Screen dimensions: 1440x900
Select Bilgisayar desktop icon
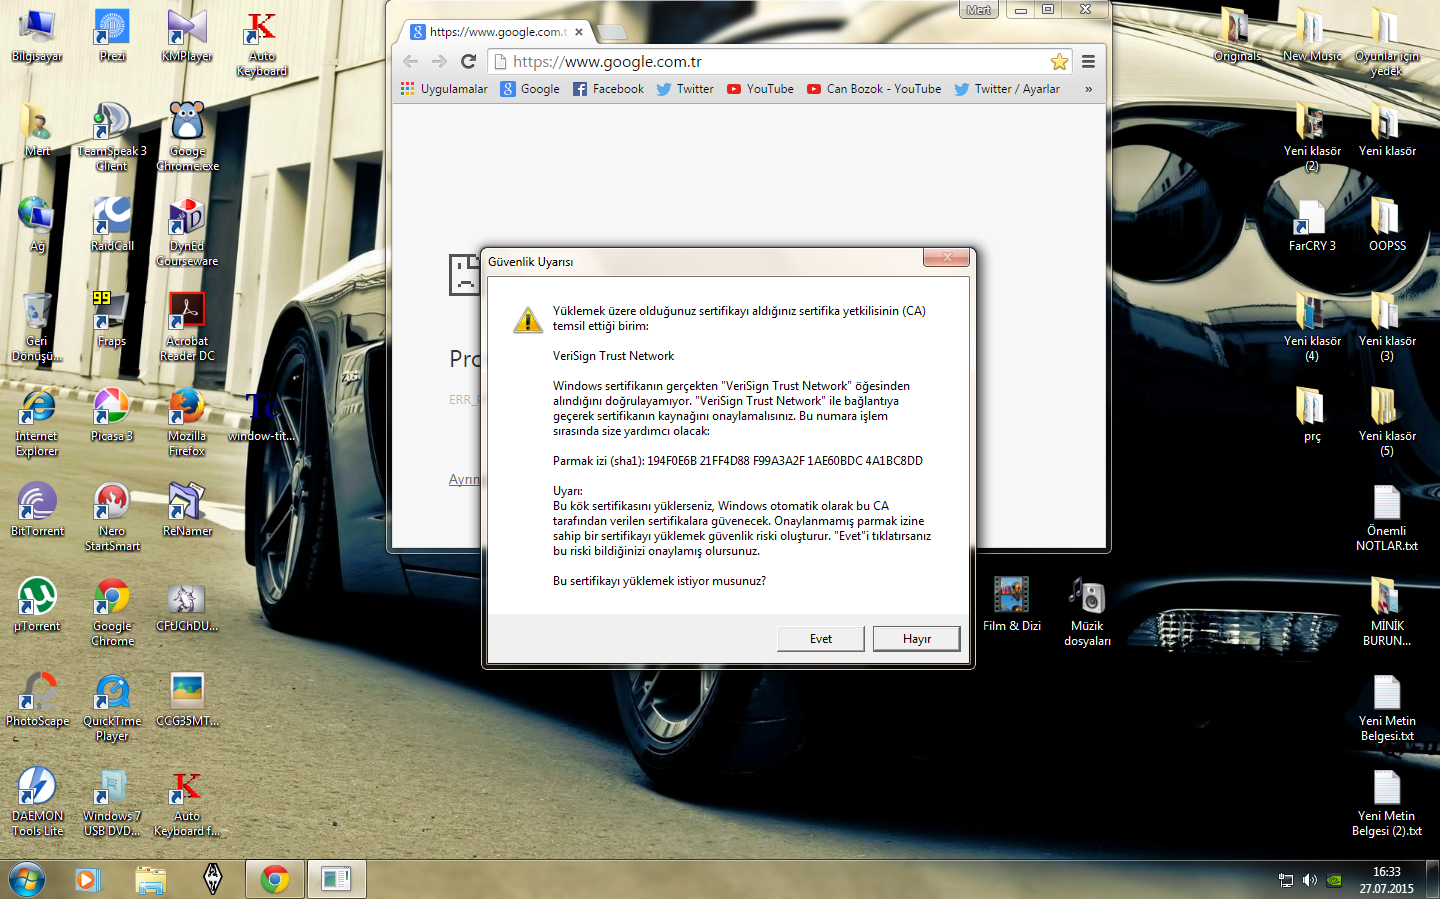pos(37,36)
